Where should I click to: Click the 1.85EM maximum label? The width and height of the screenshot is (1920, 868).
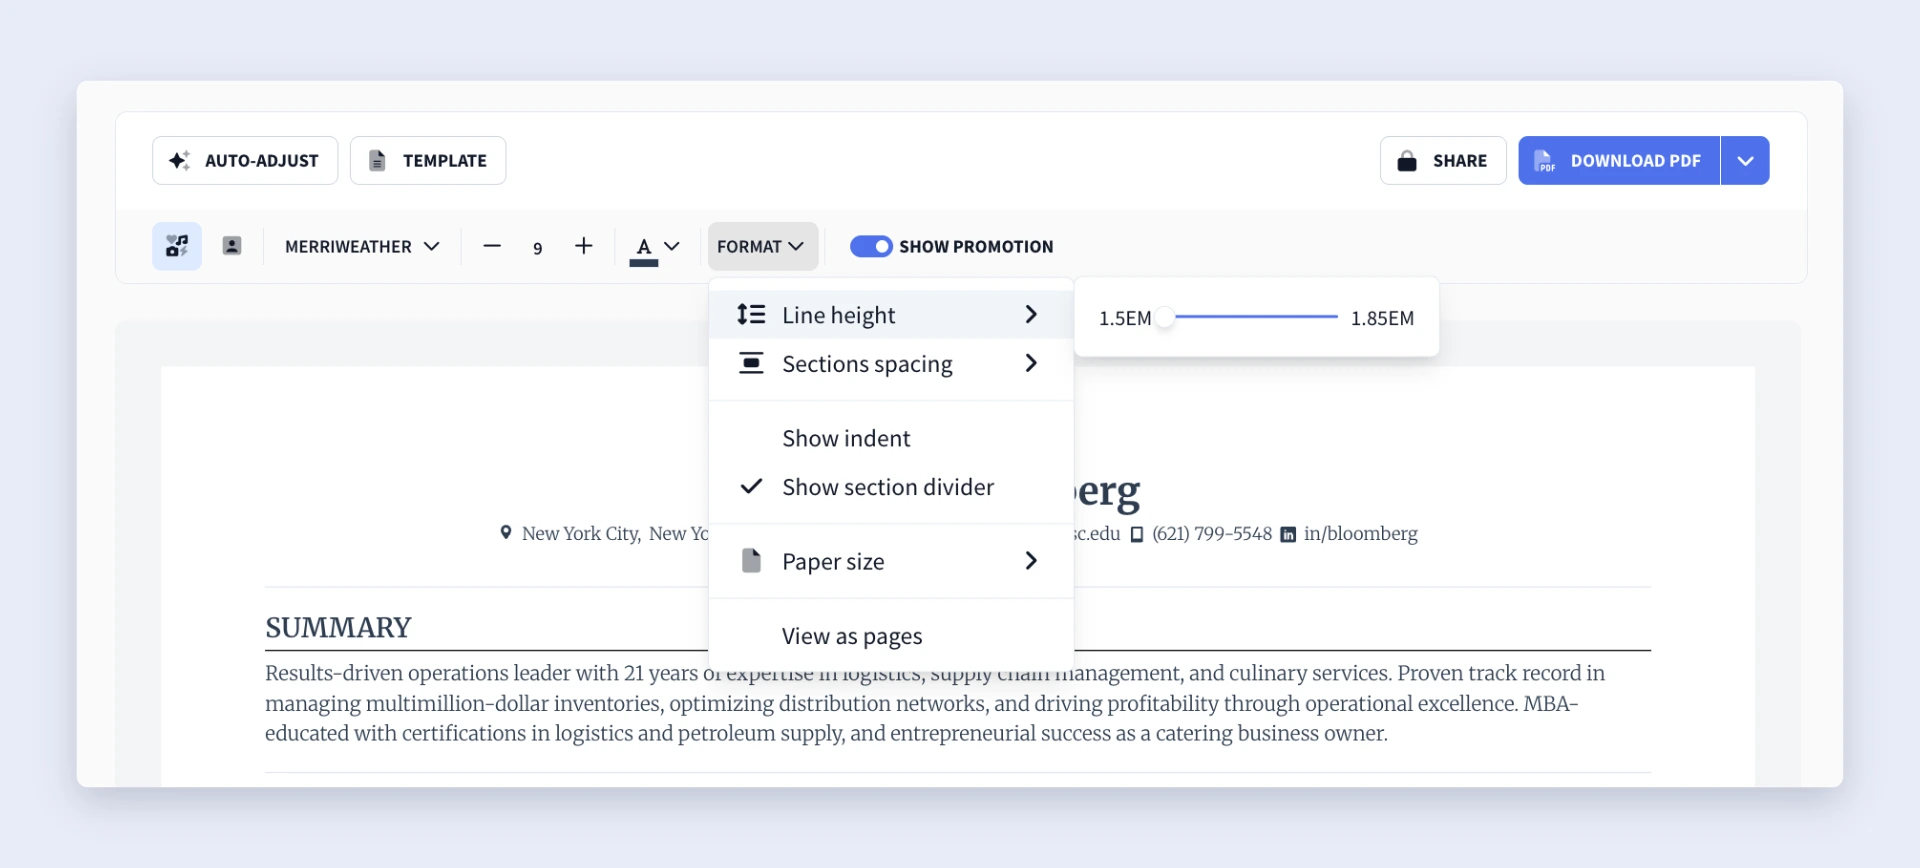click(x=1382, y=318)
